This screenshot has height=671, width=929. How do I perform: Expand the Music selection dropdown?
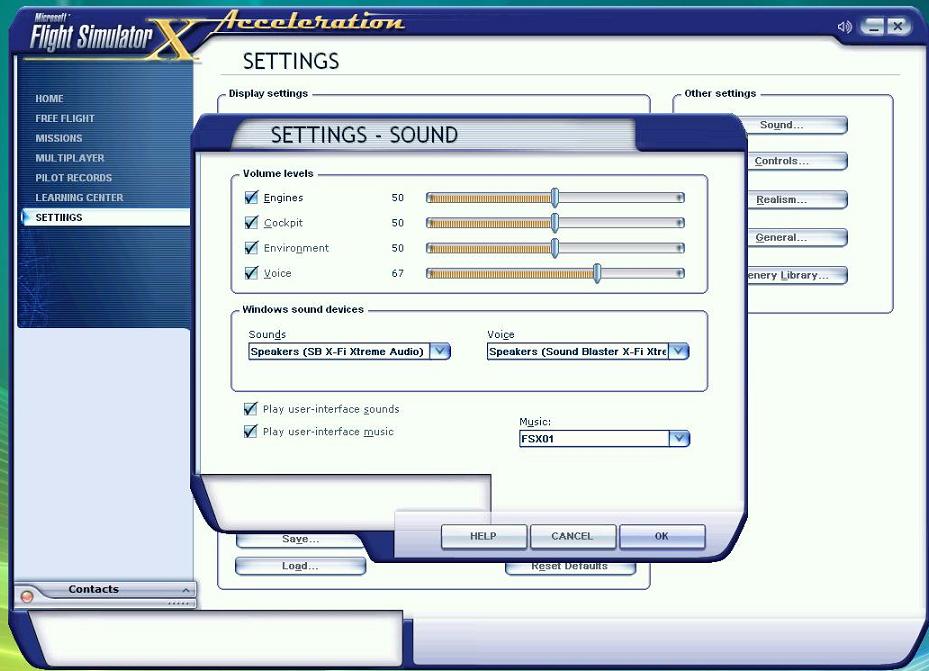(x=679, y=439)
